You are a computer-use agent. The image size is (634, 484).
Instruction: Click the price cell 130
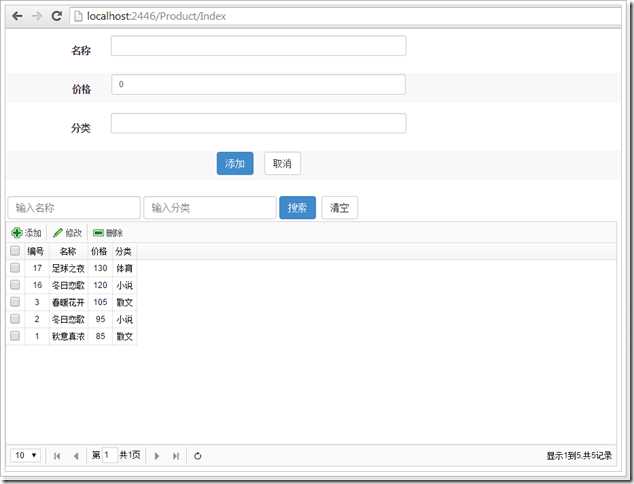[100, 268]
